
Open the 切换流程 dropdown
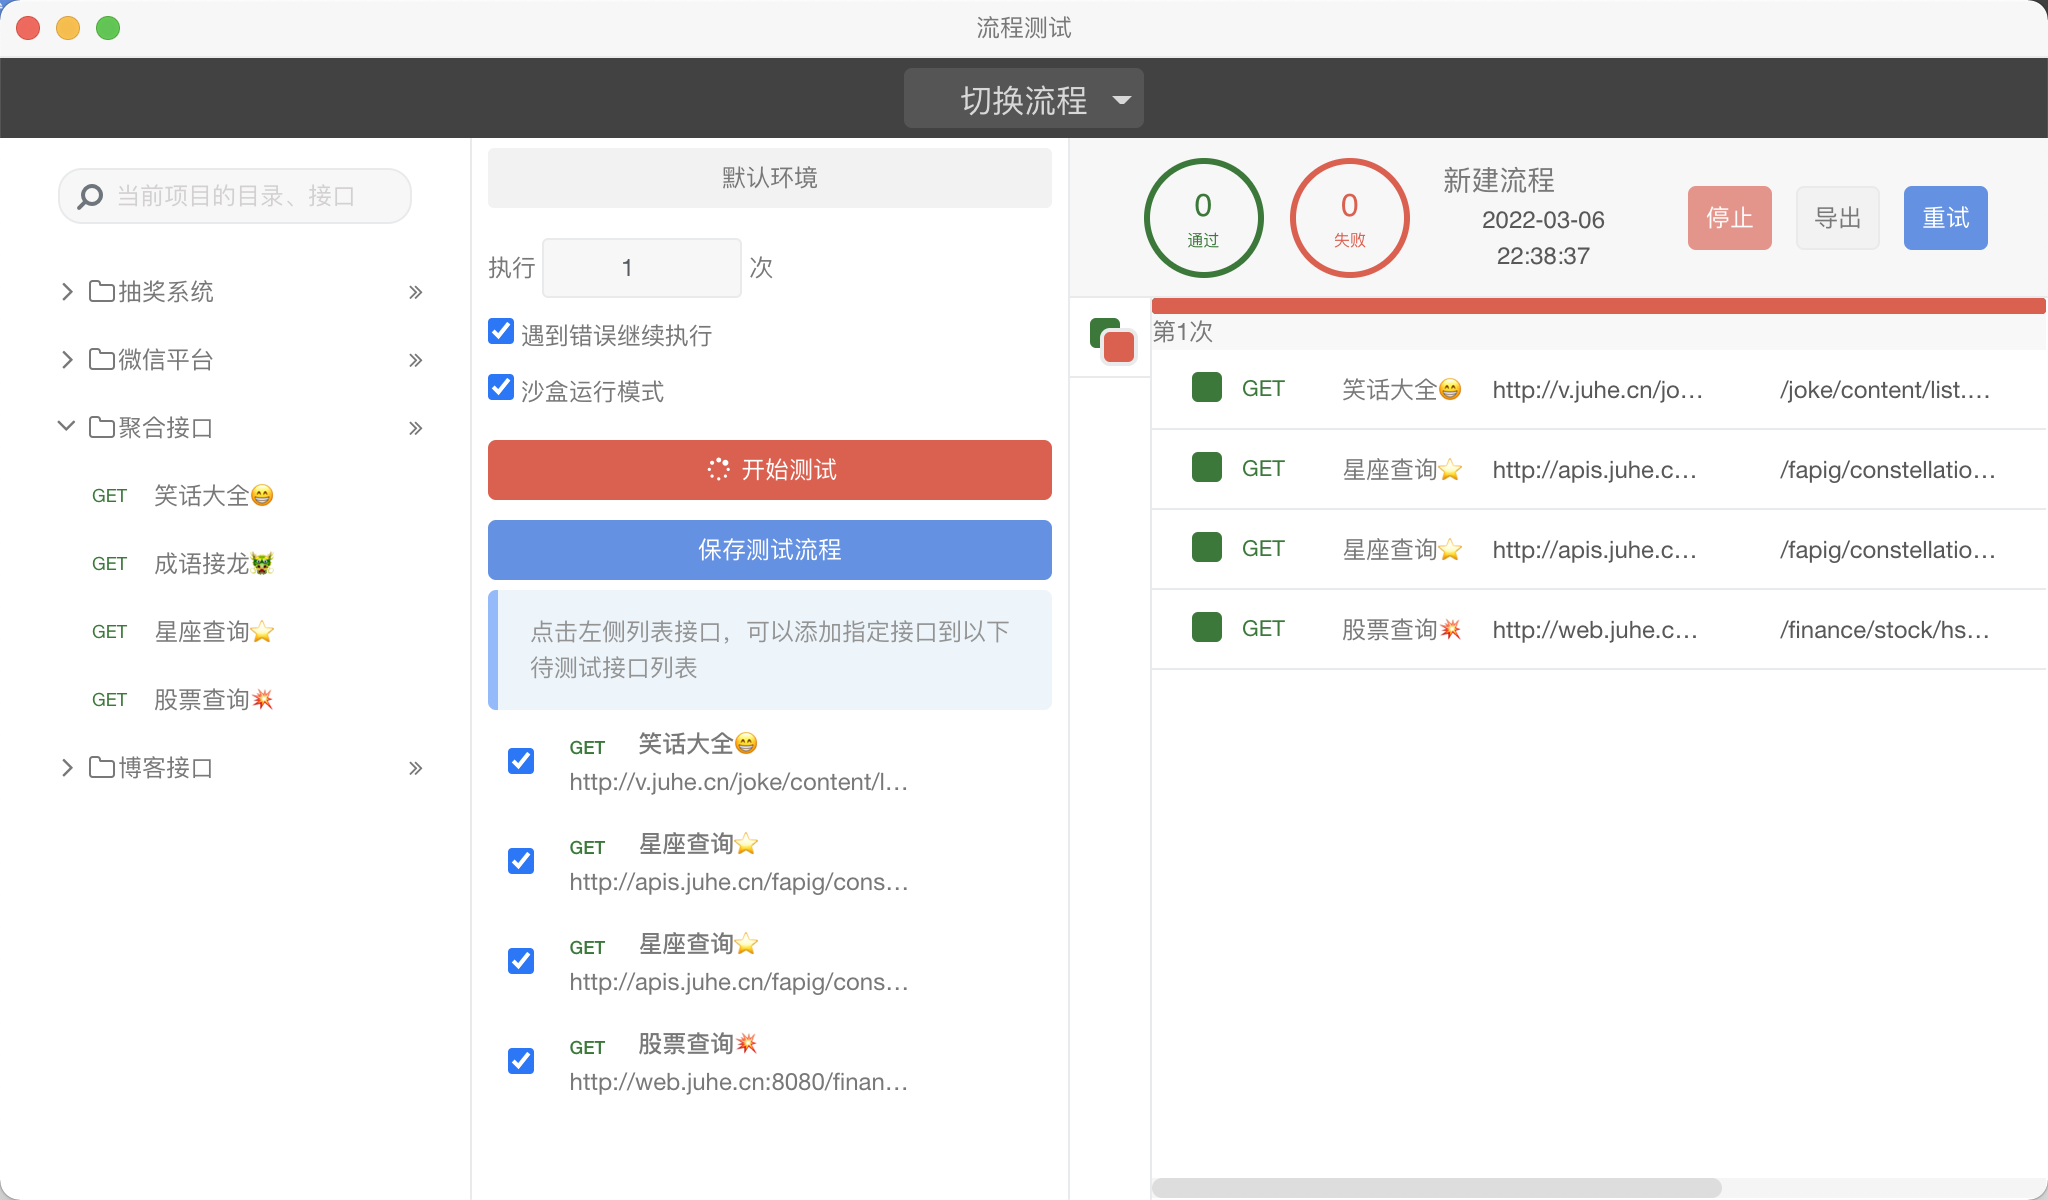[1024, 99]
